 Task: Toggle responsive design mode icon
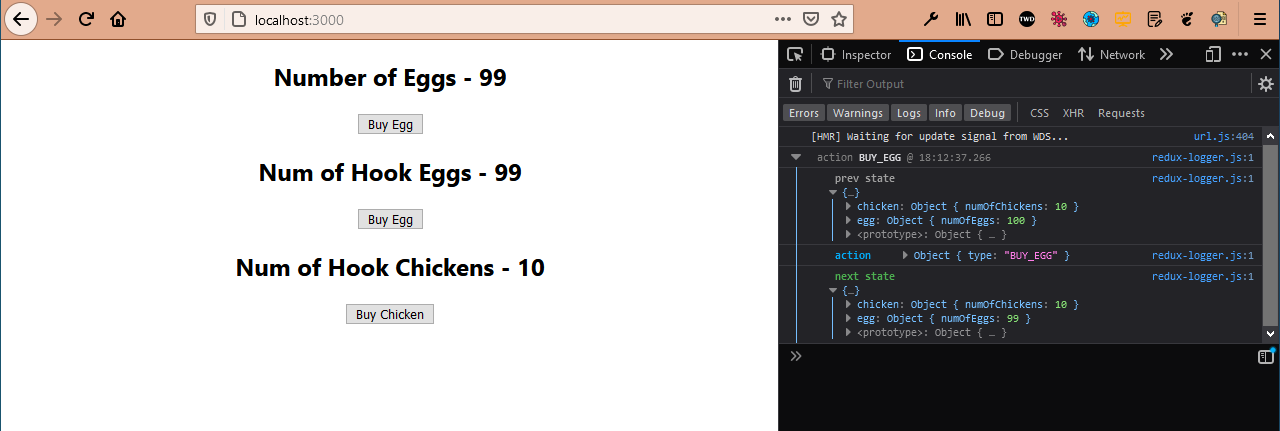[1213, 55]
